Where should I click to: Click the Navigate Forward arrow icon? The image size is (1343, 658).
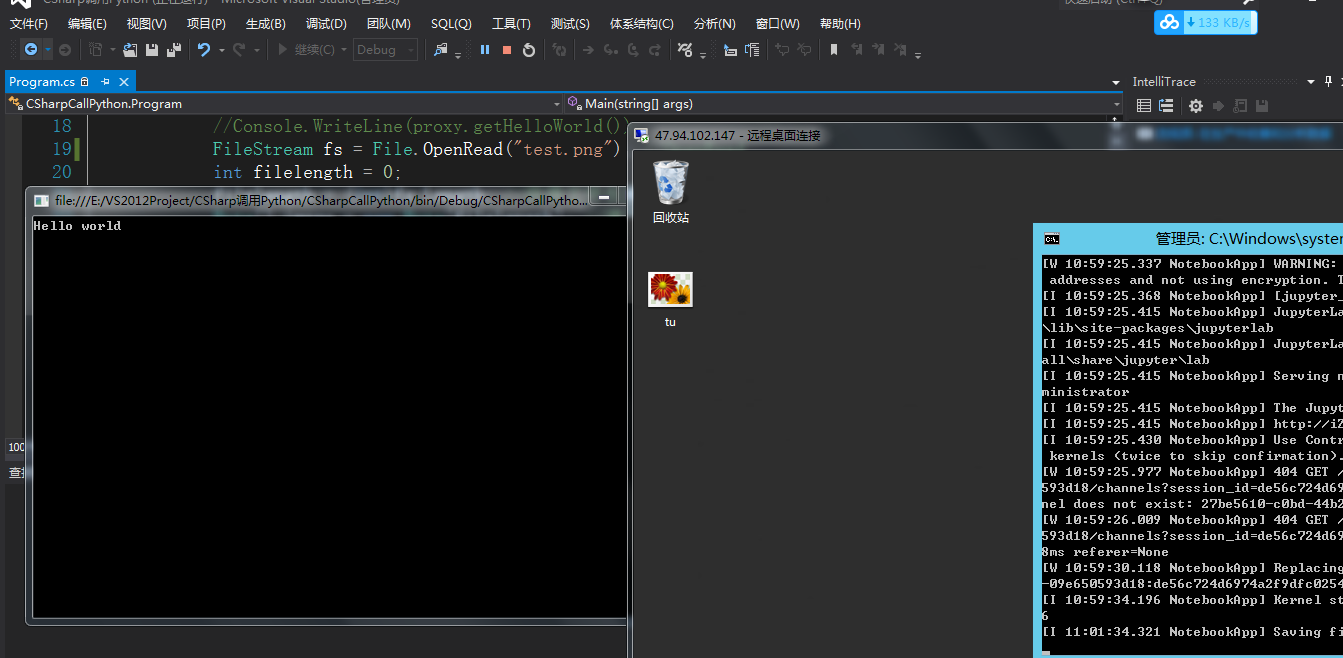pyautogui.click(x=65, y=49)
